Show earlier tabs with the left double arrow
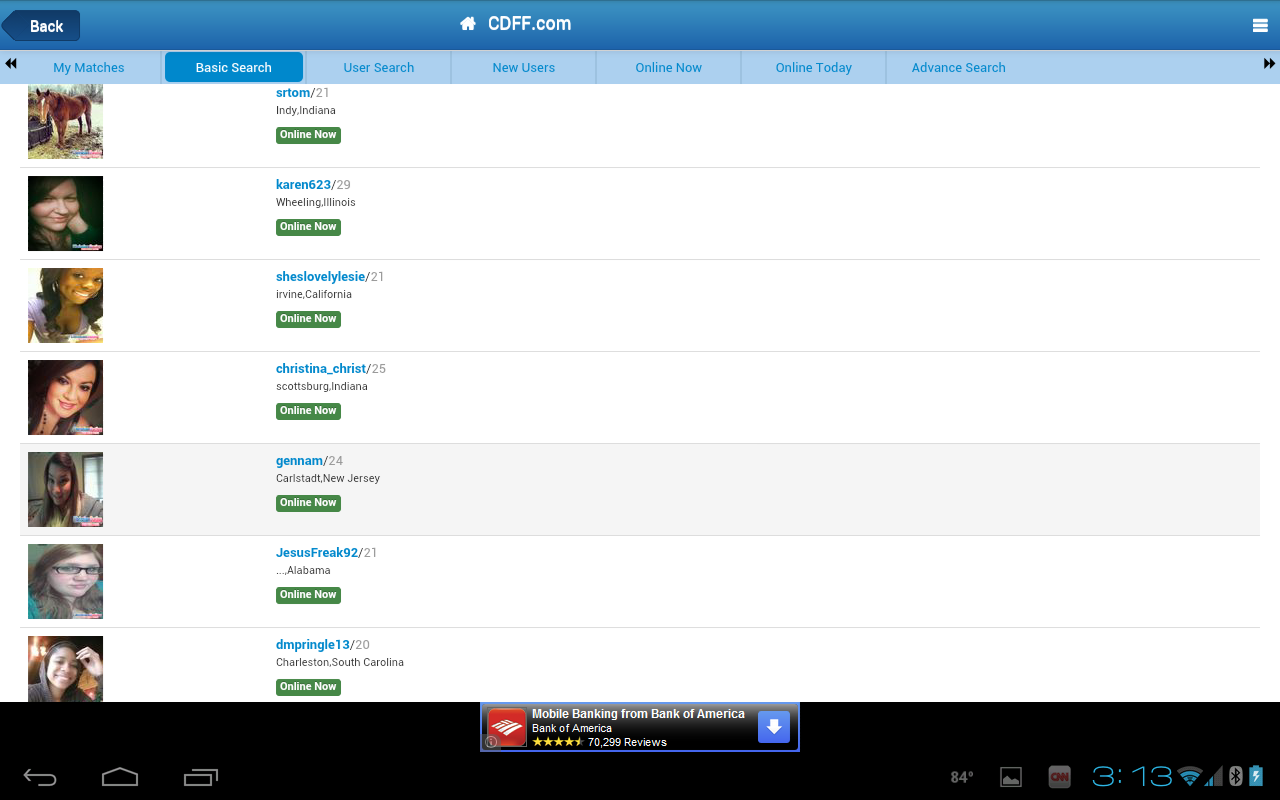 (x=11, y=64)
